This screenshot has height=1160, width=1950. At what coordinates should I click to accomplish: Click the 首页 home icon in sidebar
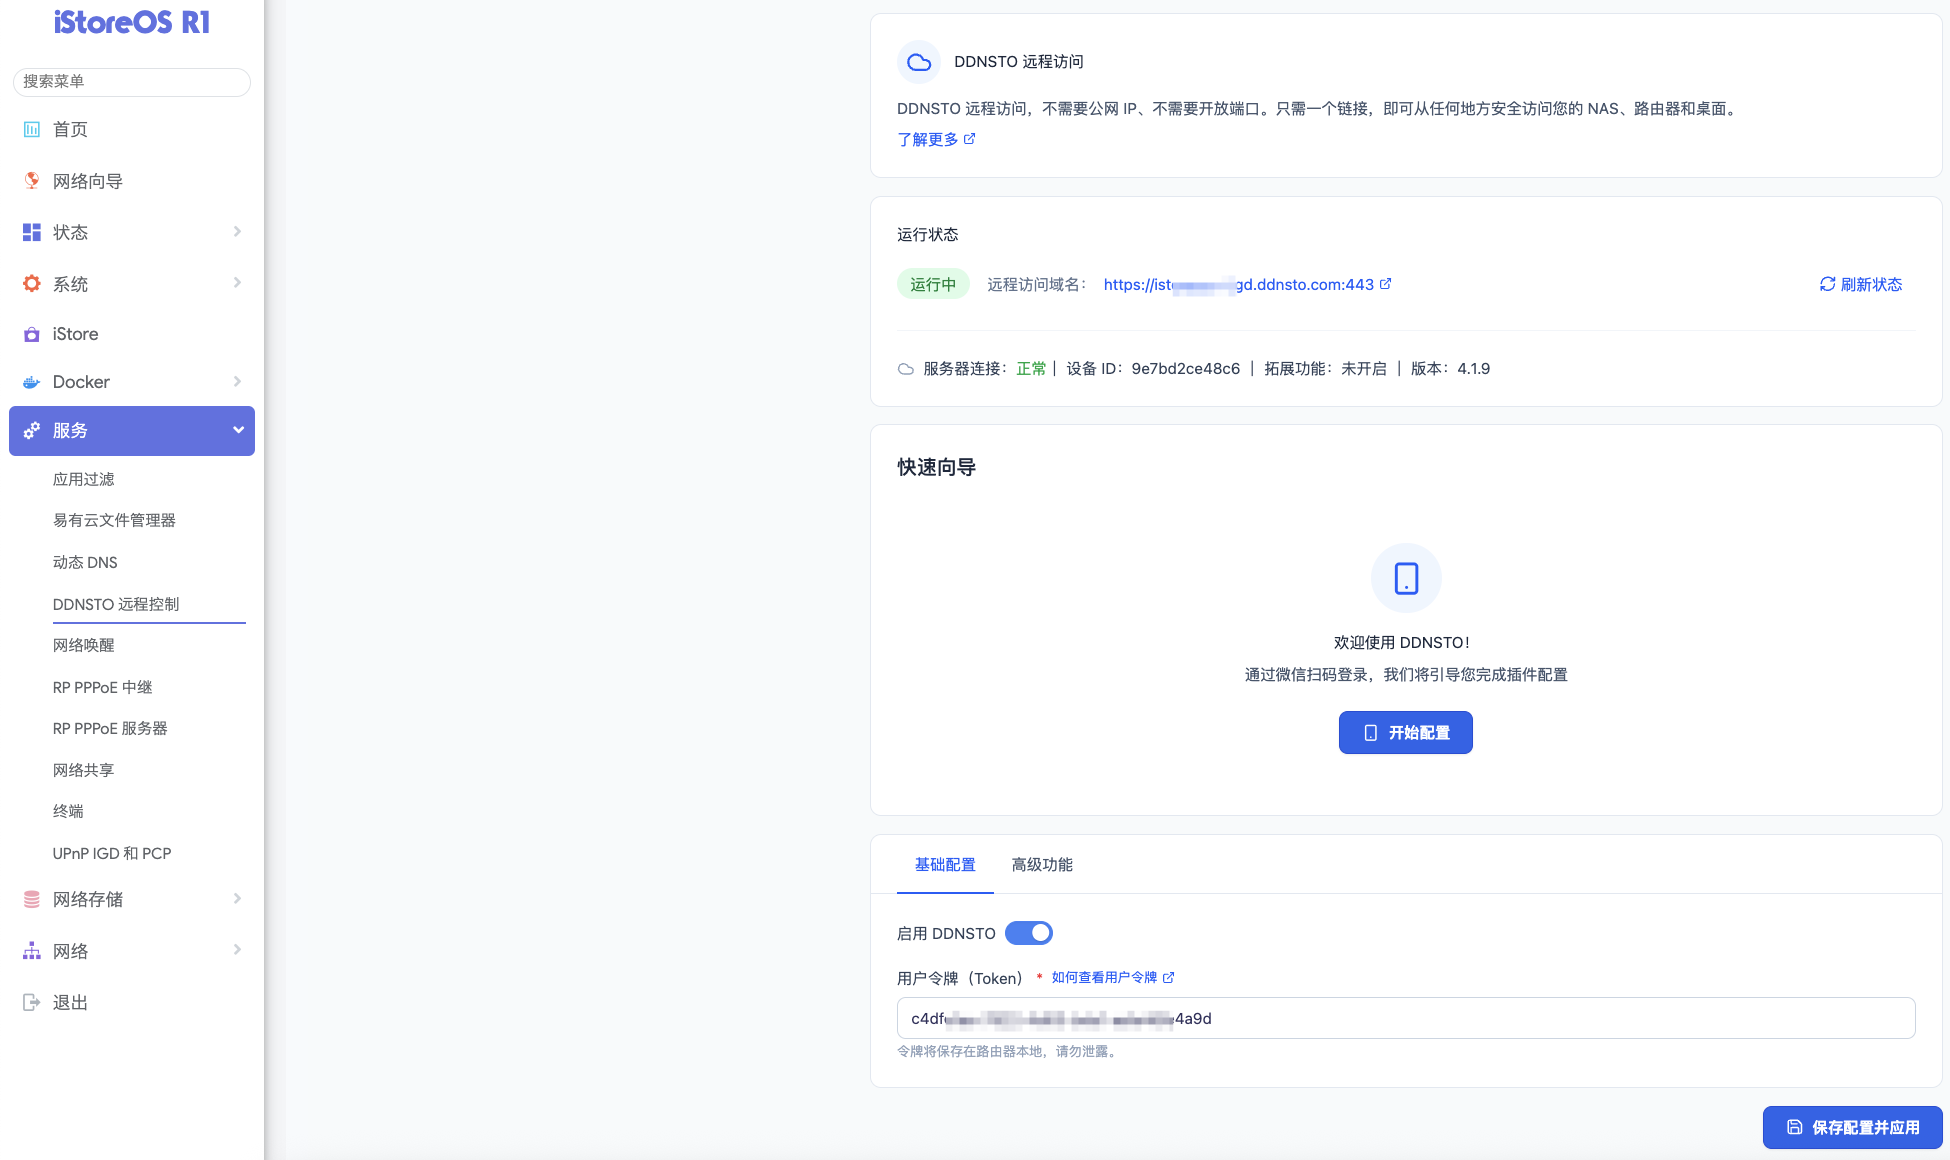(32, 129)
